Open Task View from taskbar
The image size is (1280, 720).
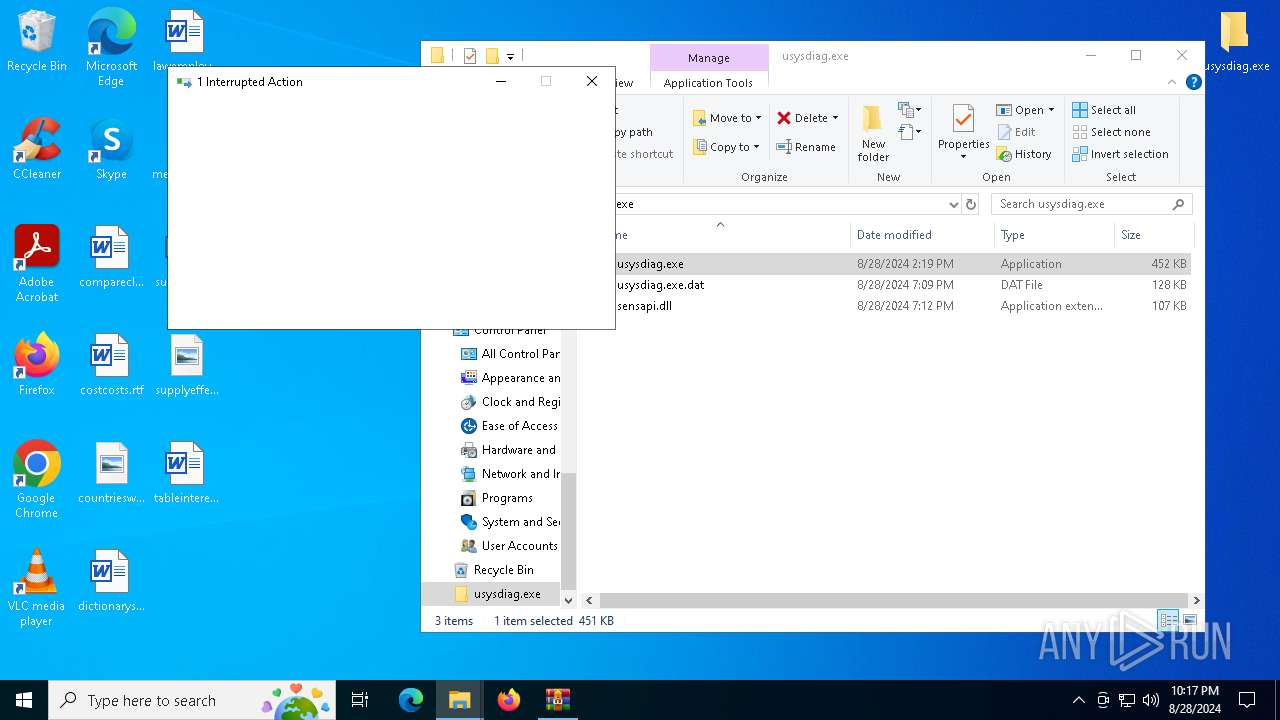360,700
